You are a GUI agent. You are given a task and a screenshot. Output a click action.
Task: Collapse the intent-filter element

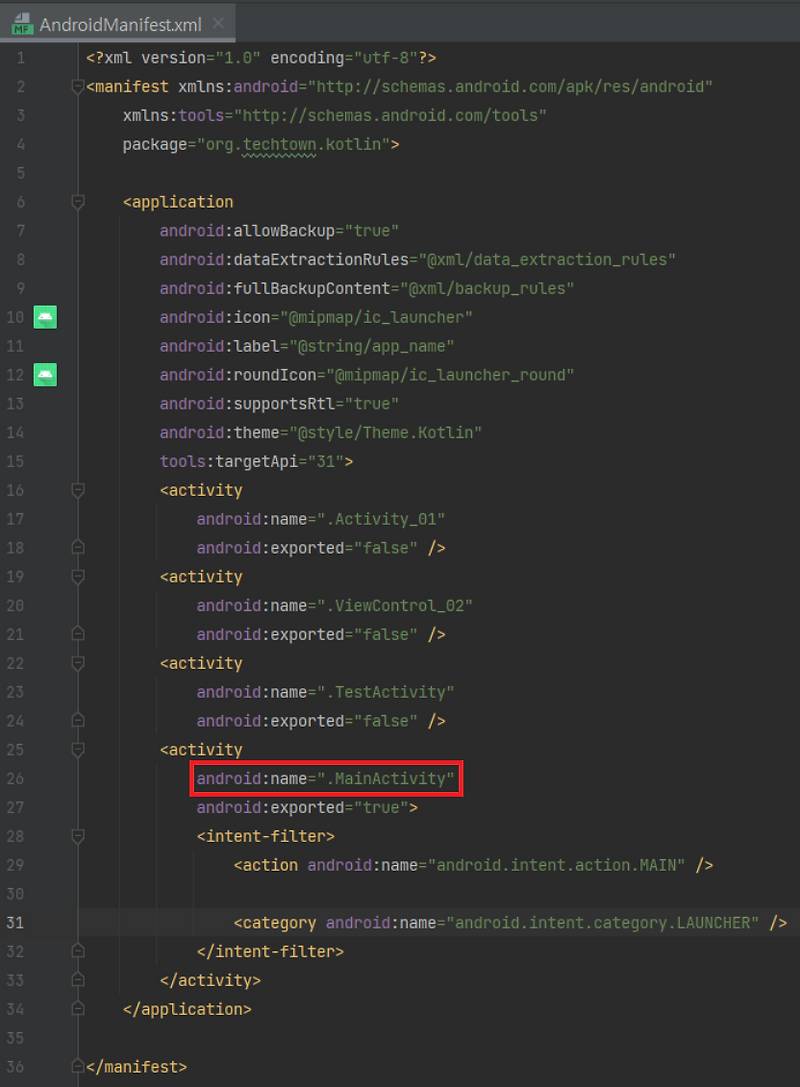[77, 836]
